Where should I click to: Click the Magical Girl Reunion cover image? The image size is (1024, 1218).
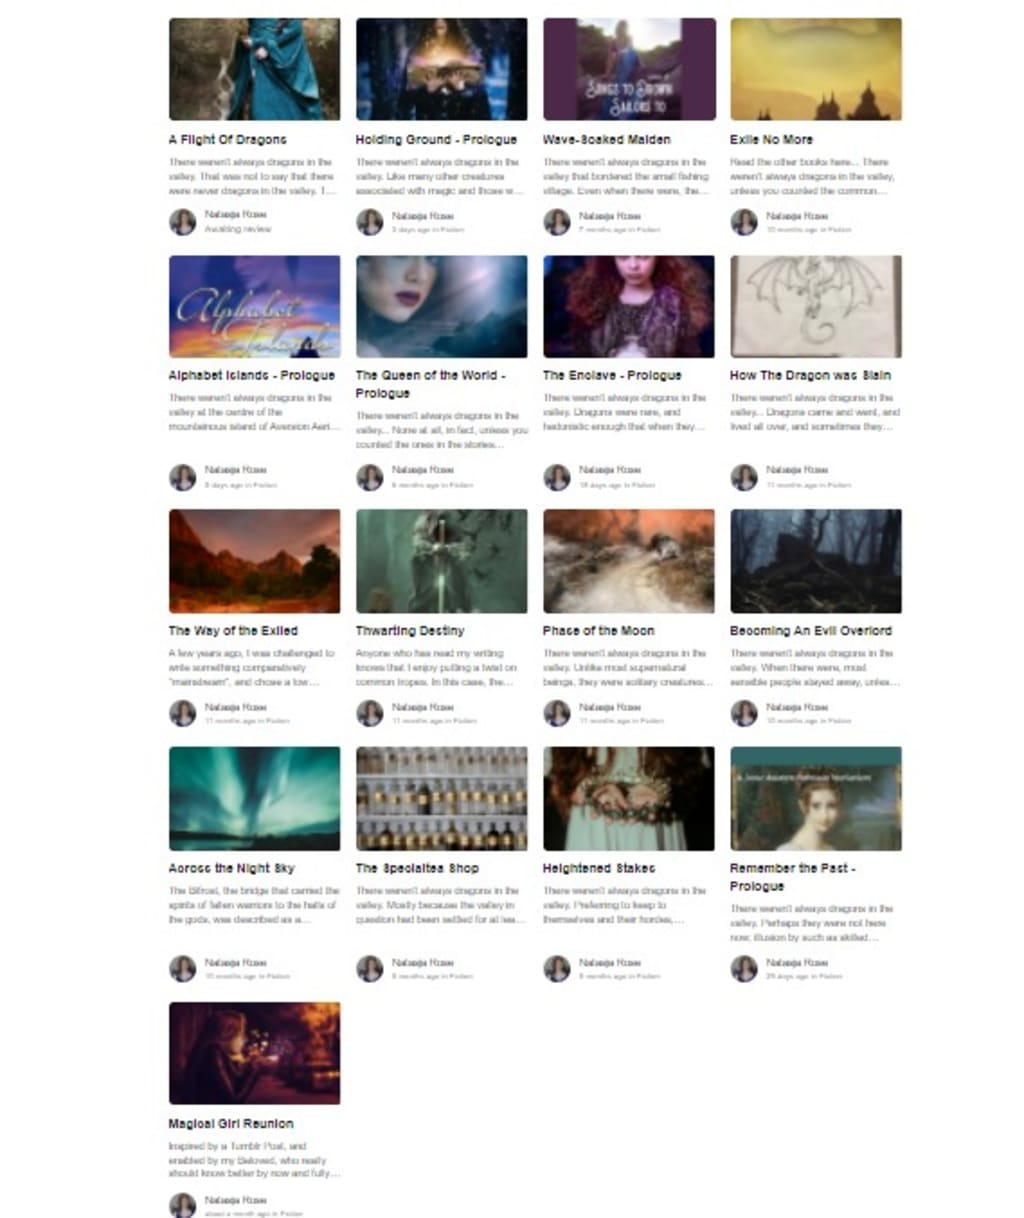254,1053
